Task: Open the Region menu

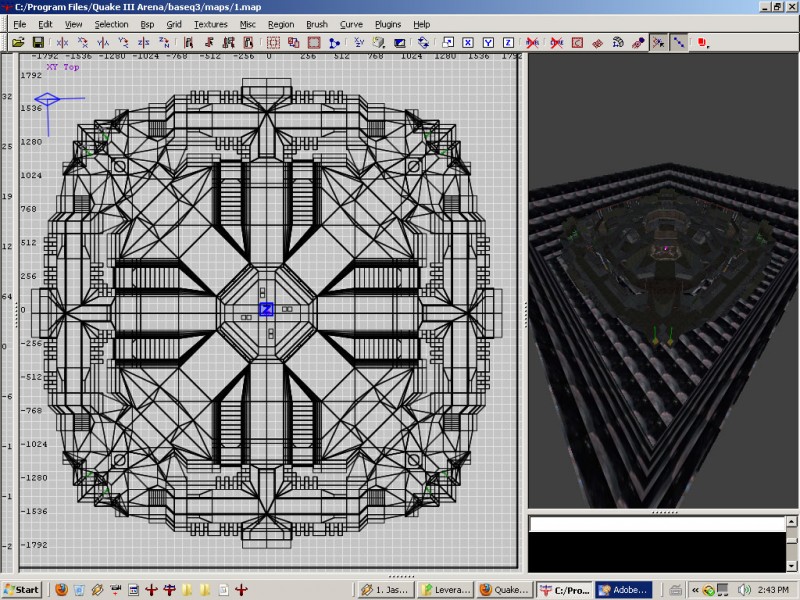Action: [x=281, y=24]
